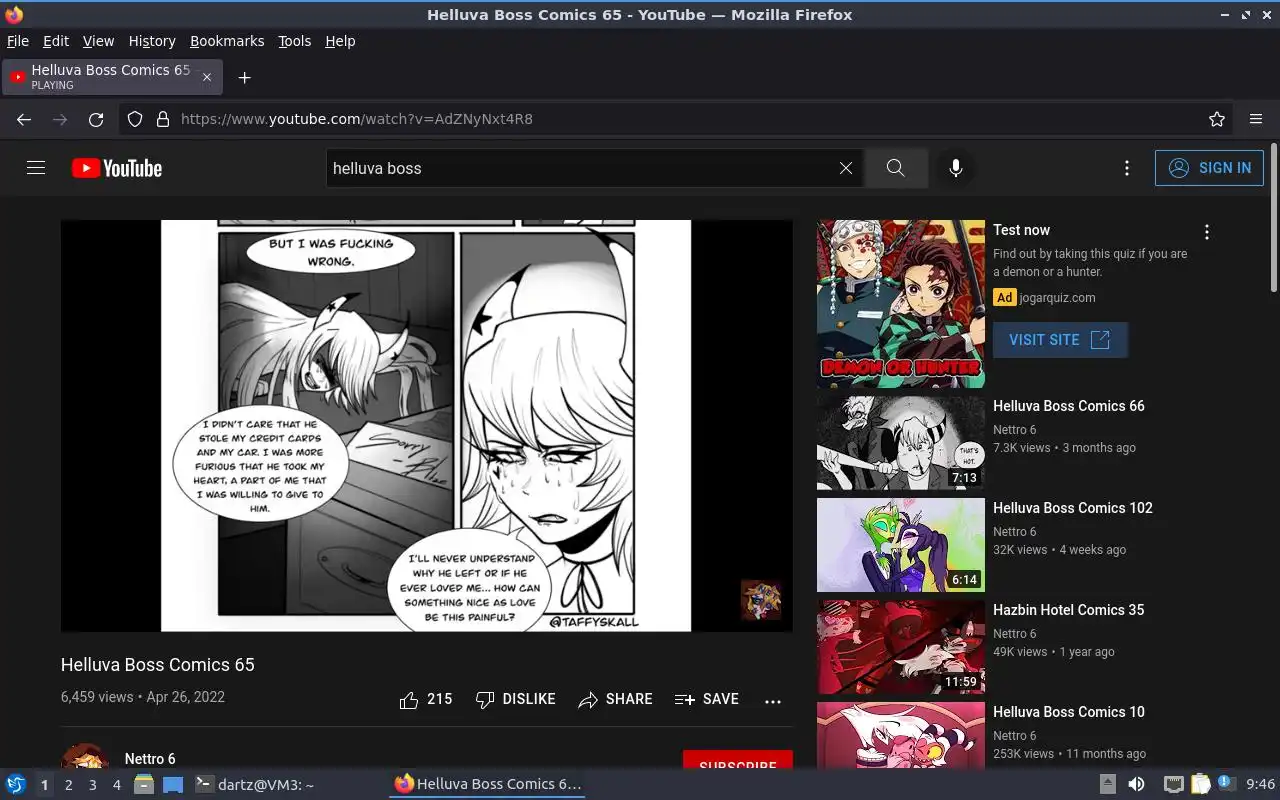
Task: Close the Helluva Boss Comics 65 tab
Action: click(x=207, y=77)
